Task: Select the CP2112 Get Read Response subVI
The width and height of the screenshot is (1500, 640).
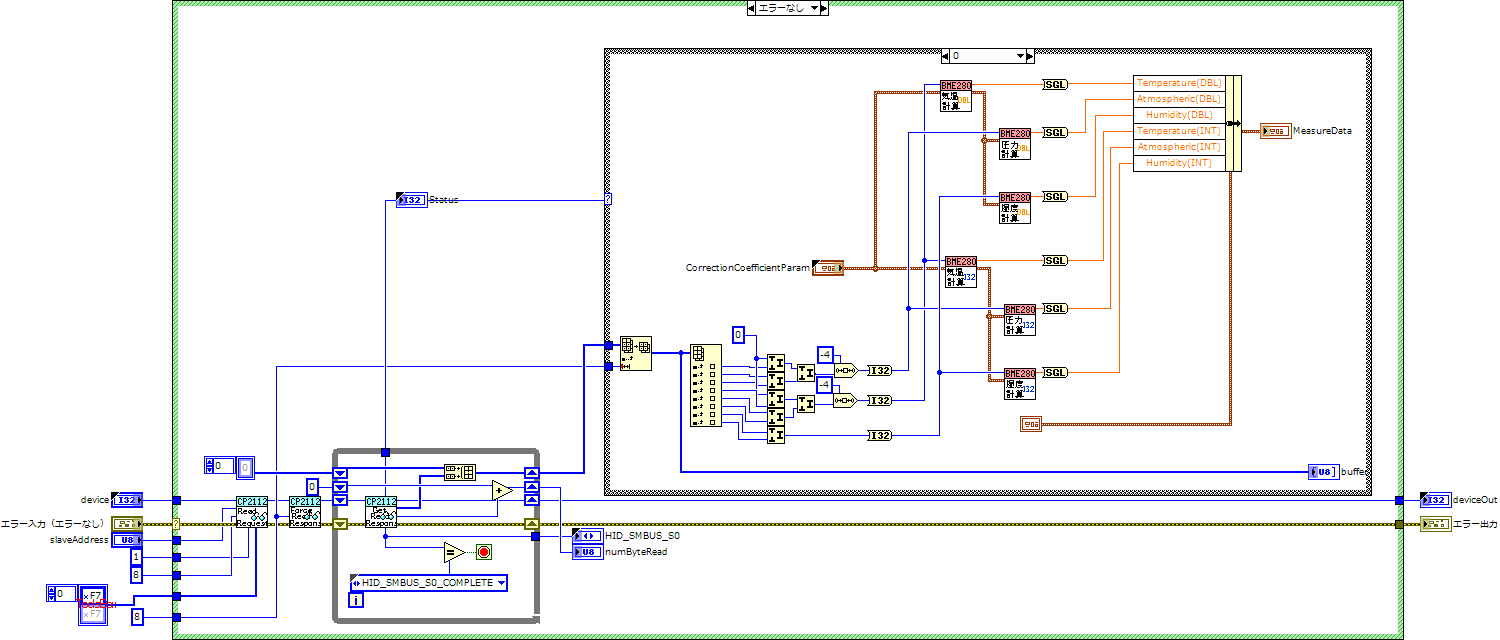Action: click(381, 512)
